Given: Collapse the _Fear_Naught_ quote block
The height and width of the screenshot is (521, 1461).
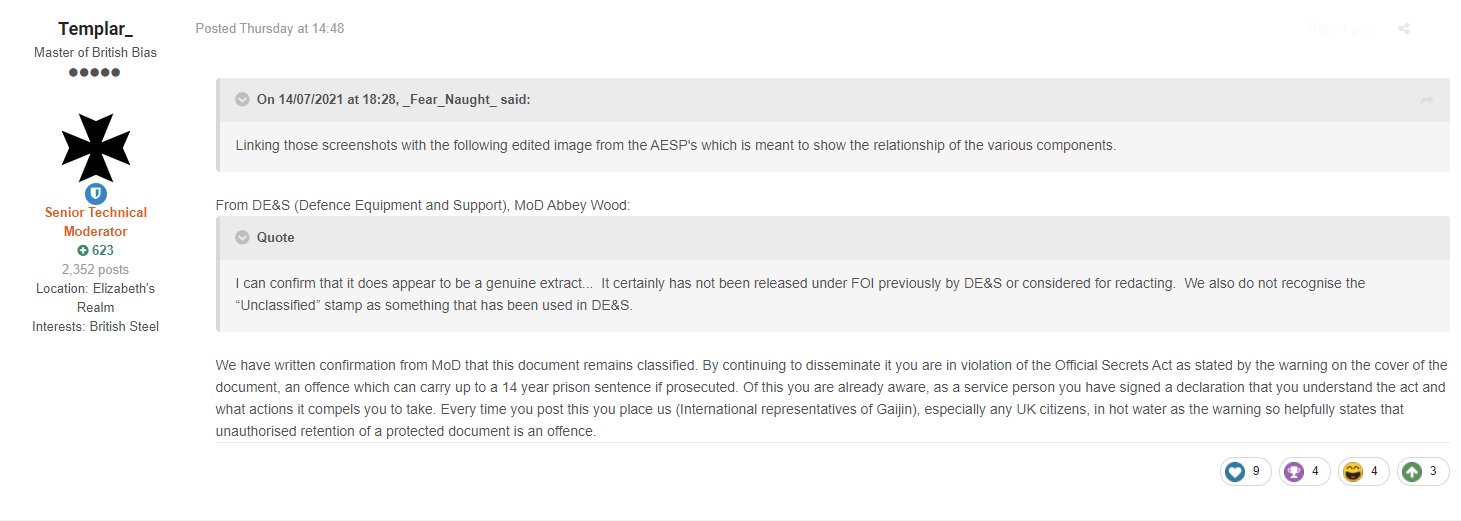Looking at the screenshot, I should coord(242,99).
